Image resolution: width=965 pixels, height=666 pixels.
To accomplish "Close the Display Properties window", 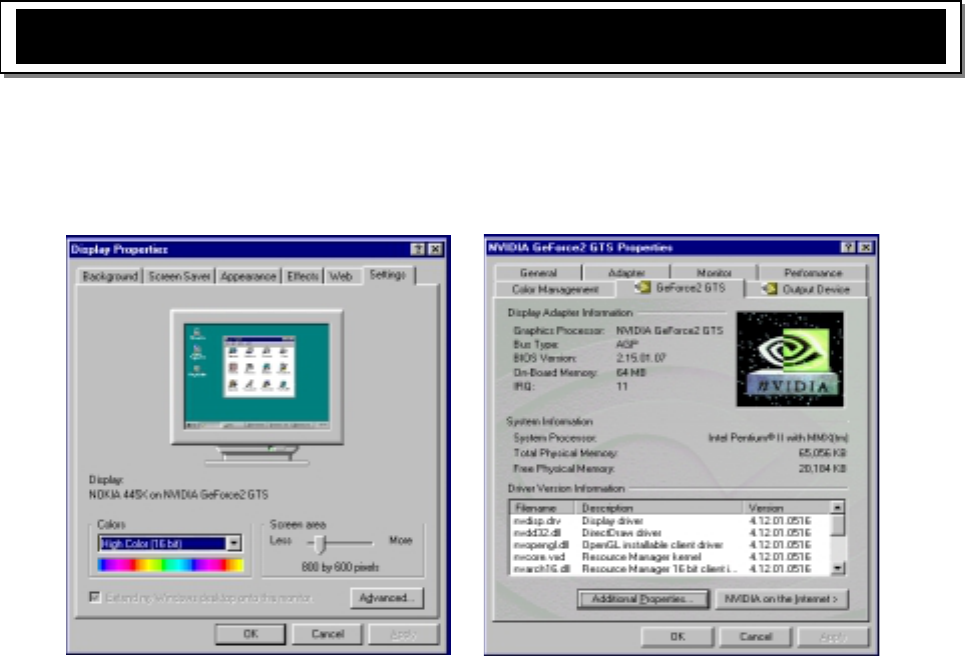I will coord(435,249).
